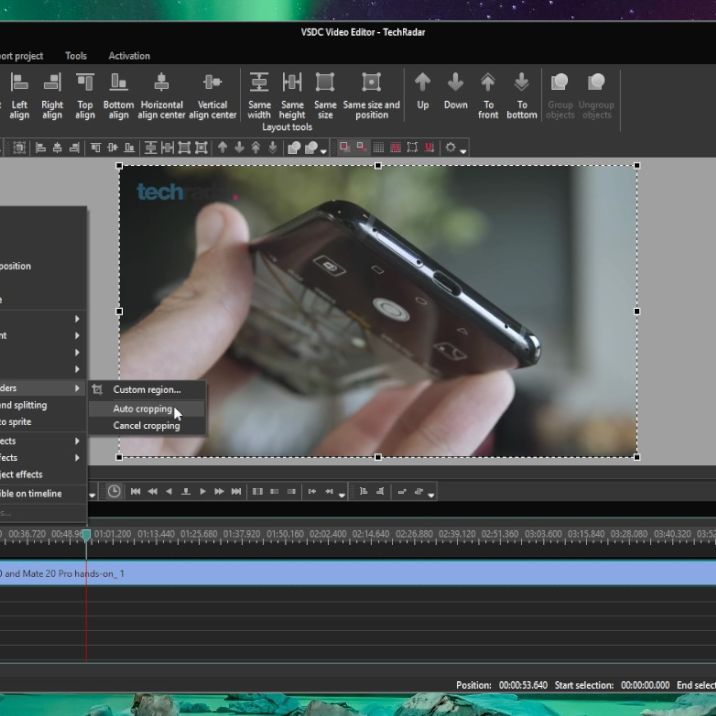
Task: Open the Activation menu
Action: (x=129, y=56)
